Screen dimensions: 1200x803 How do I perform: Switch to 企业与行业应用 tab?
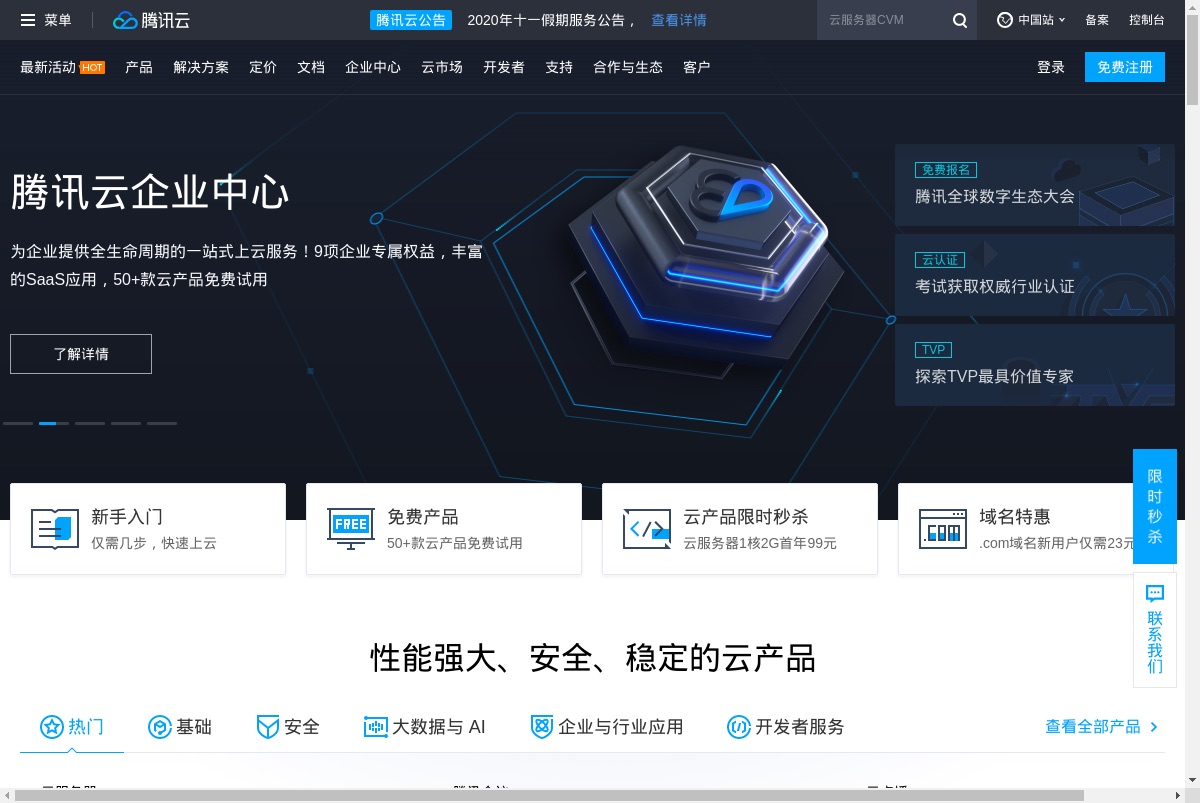tap(607, 727)
